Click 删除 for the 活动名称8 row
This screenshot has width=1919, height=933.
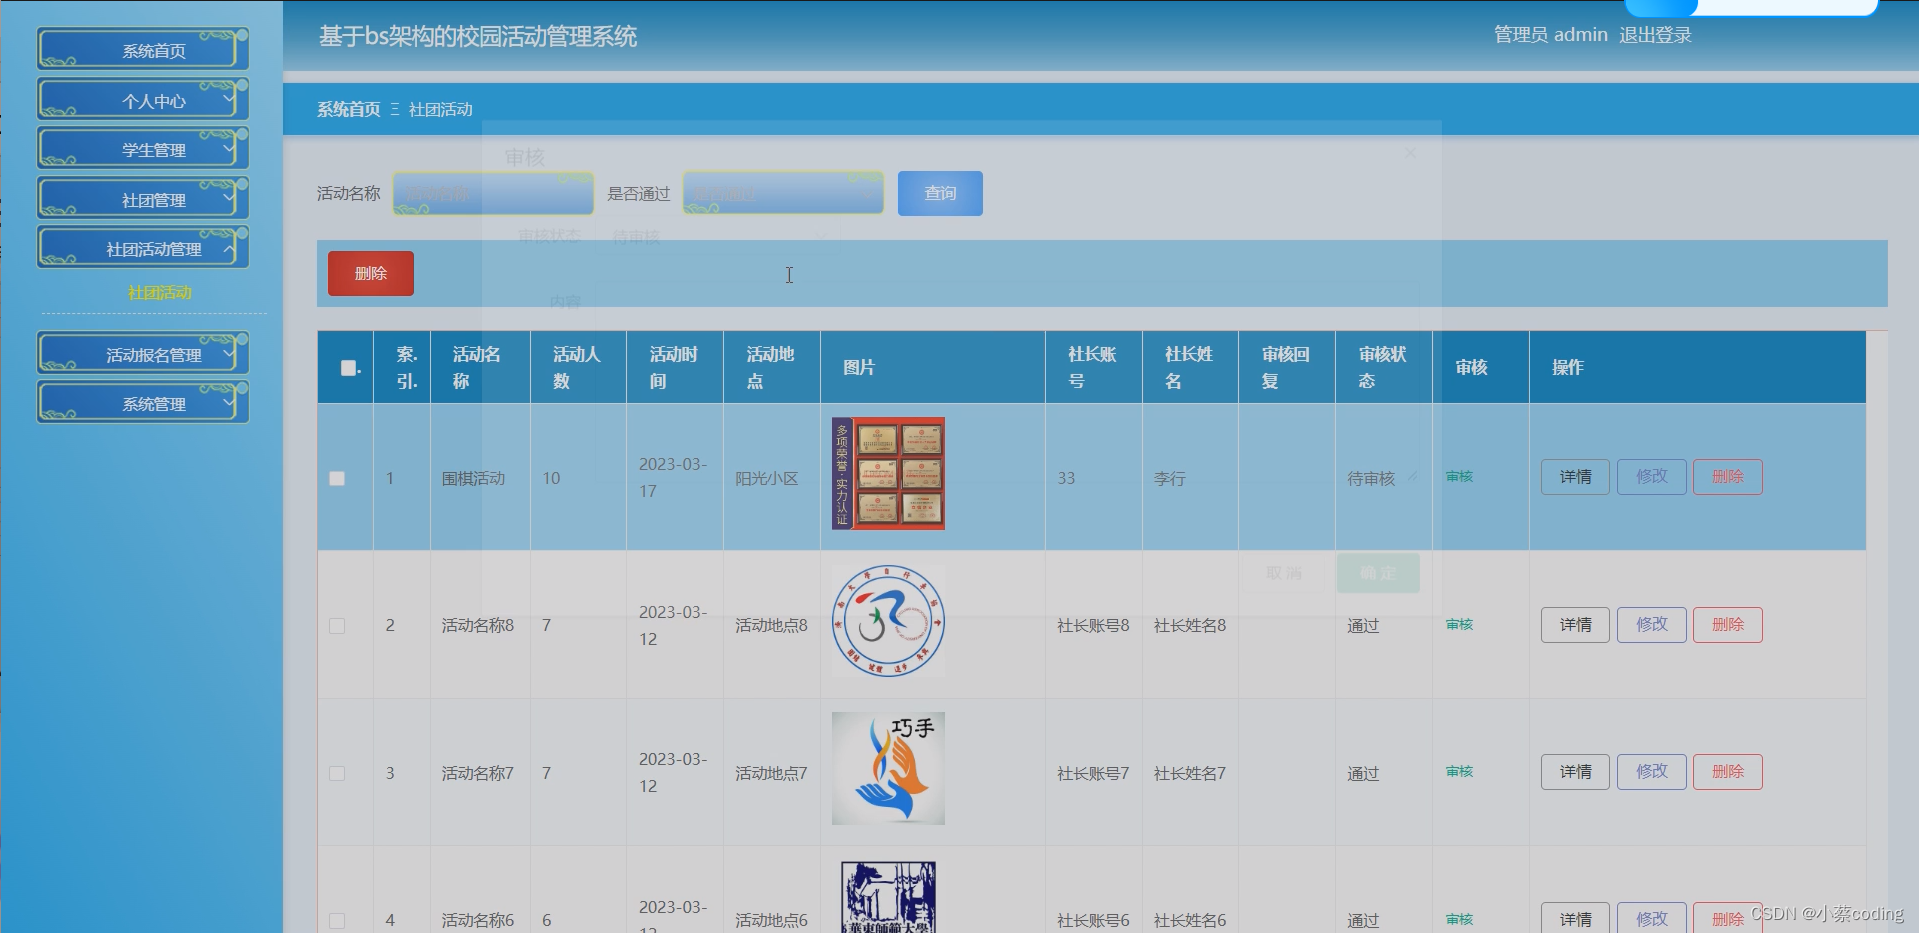tap(1727, 625)
